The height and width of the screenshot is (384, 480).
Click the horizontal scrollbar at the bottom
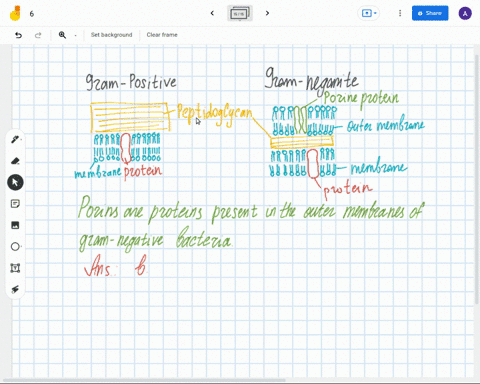coord(144,380)
